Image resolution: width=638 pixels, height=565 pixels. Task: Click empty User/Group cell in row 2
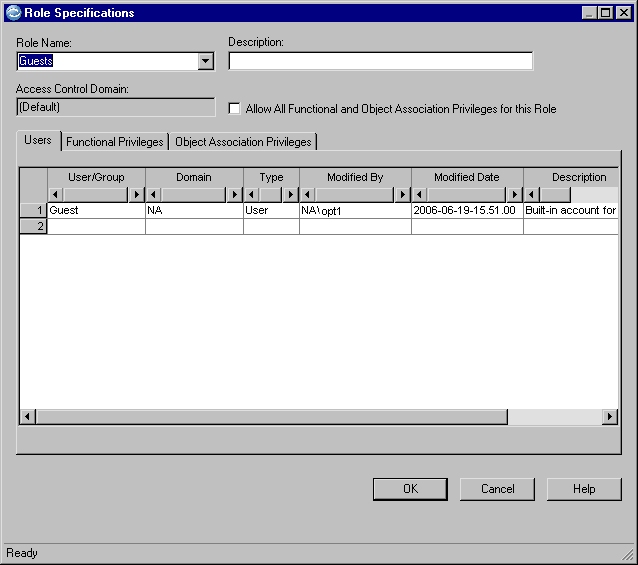[x=96, y=226]
